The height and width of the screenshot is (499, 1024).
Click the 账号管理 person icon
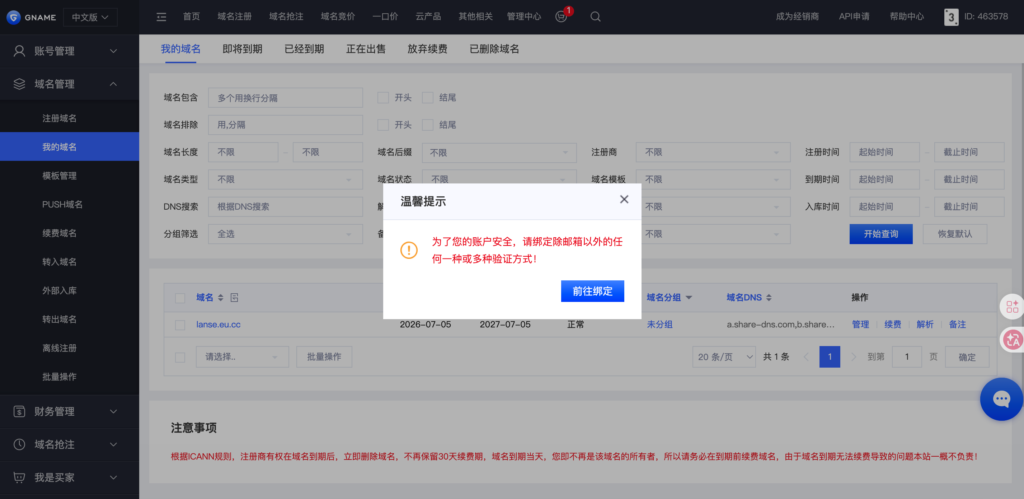pyautogui.click(x=20, y=51)
